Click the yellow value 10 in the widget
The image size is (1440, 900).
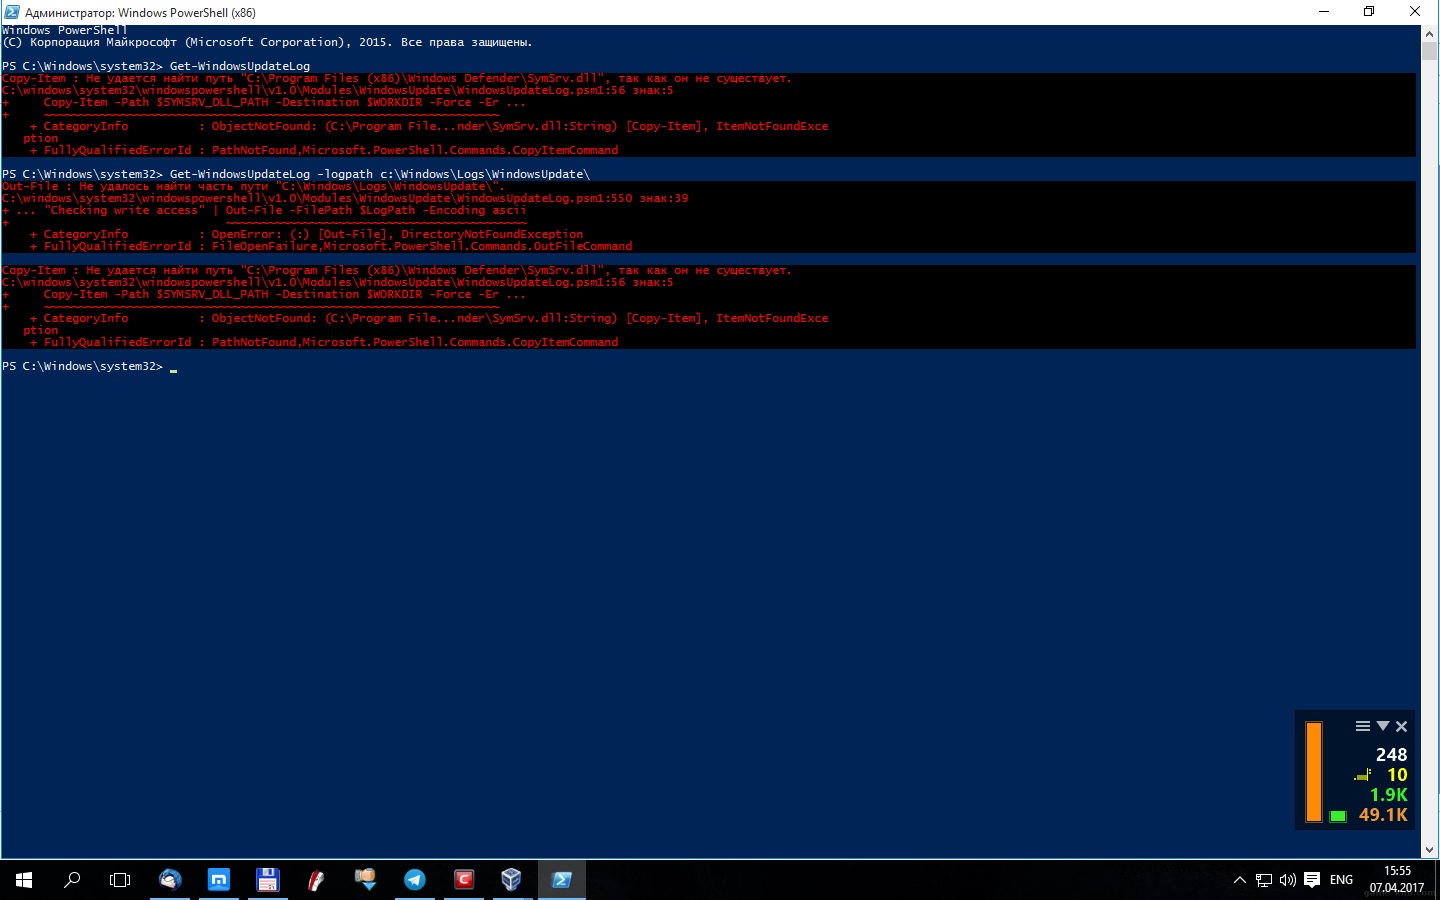pos(1397,775)
